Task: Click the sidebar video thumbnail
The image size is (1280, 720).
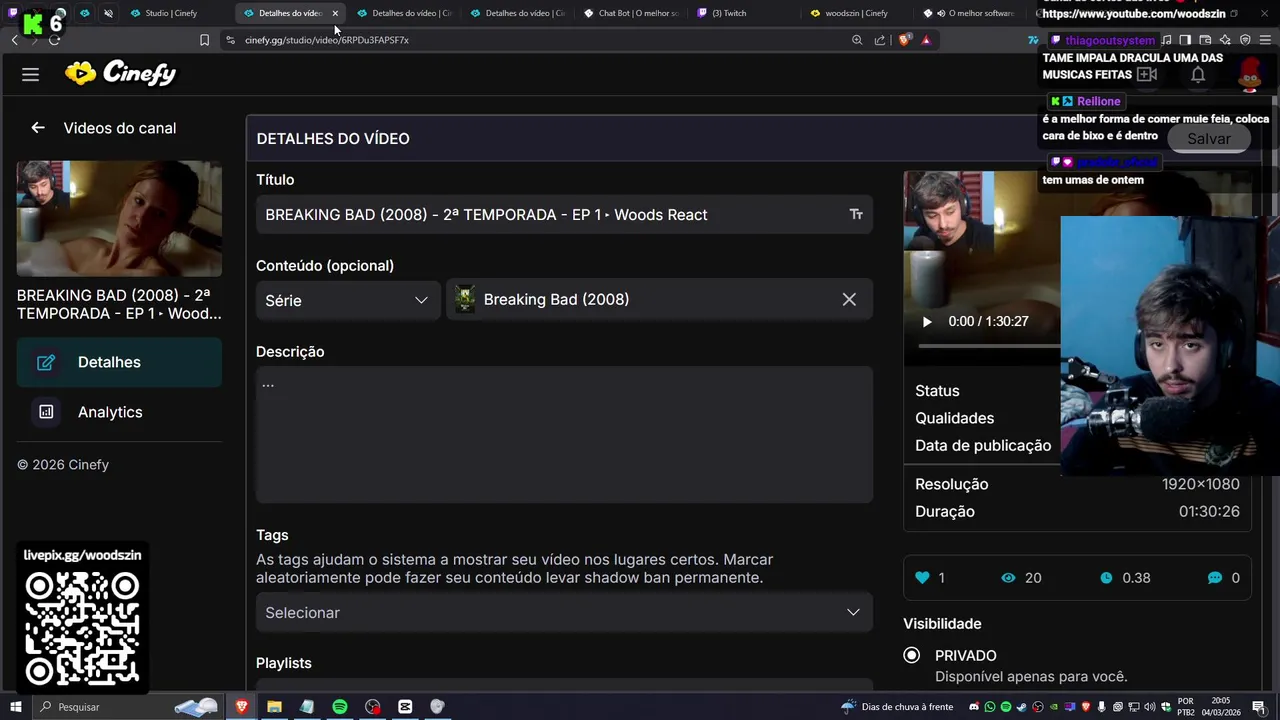Action: (x=119, y=219)
